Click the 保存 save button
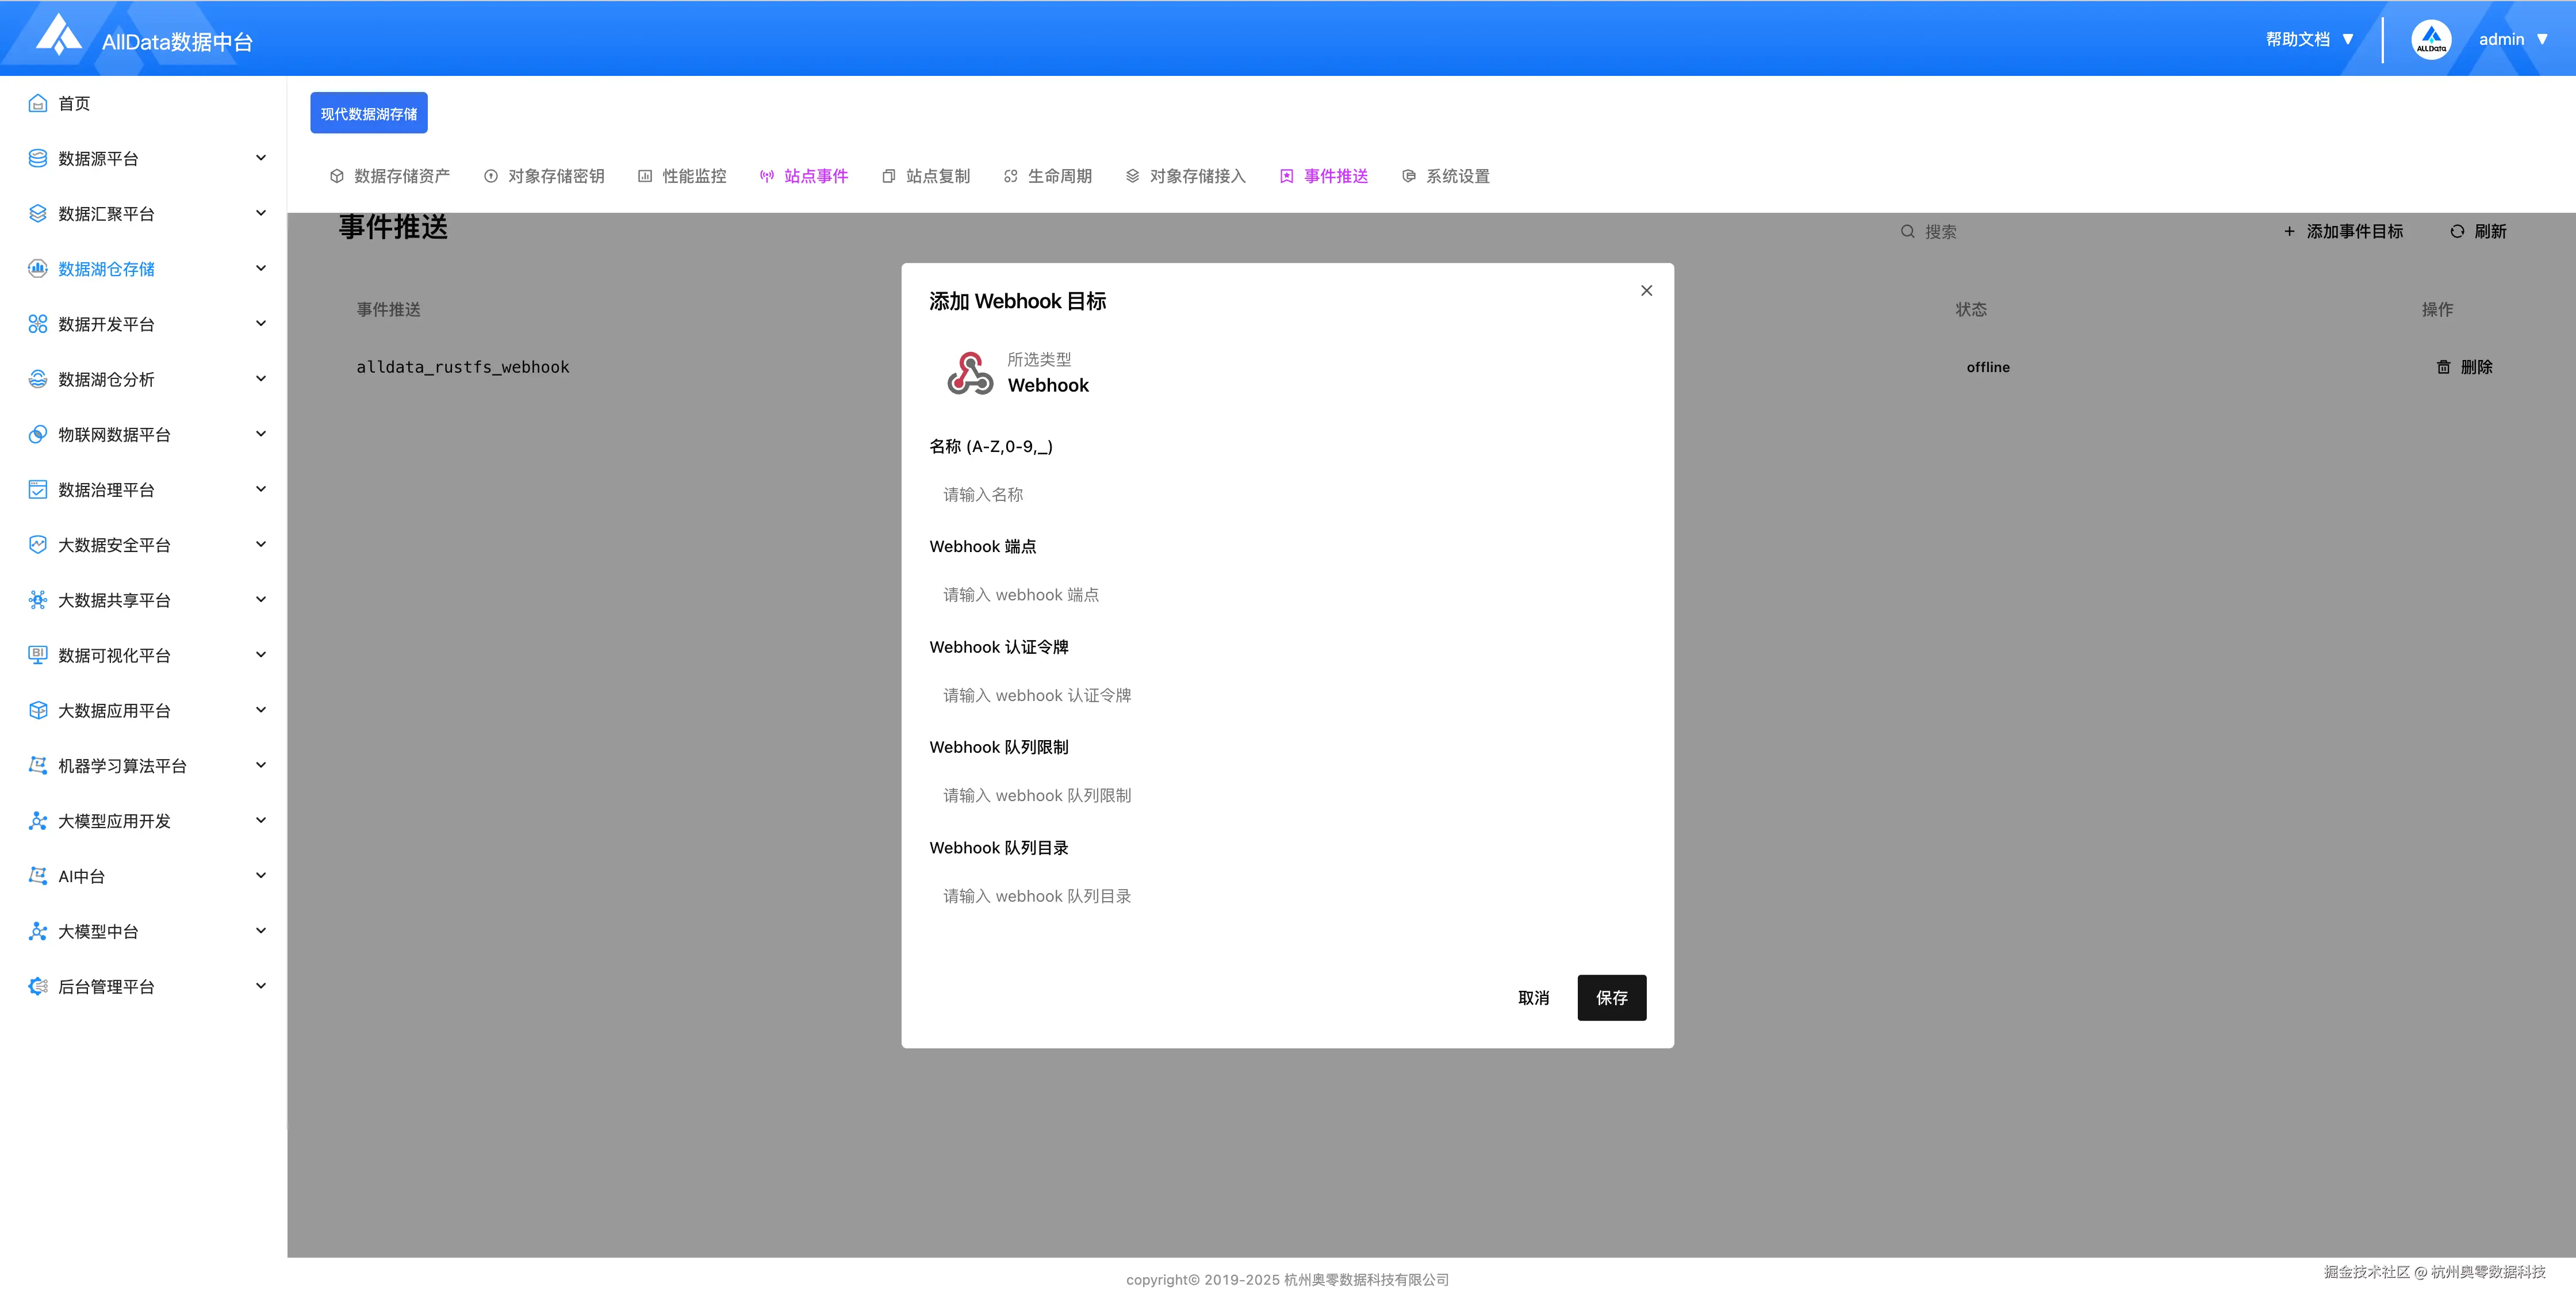2576x1310 pixels. coord(1611,997)
